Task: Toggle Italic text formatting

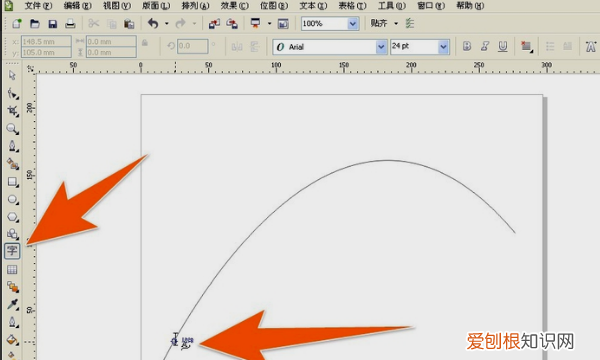Action: (x=484, y=47)
